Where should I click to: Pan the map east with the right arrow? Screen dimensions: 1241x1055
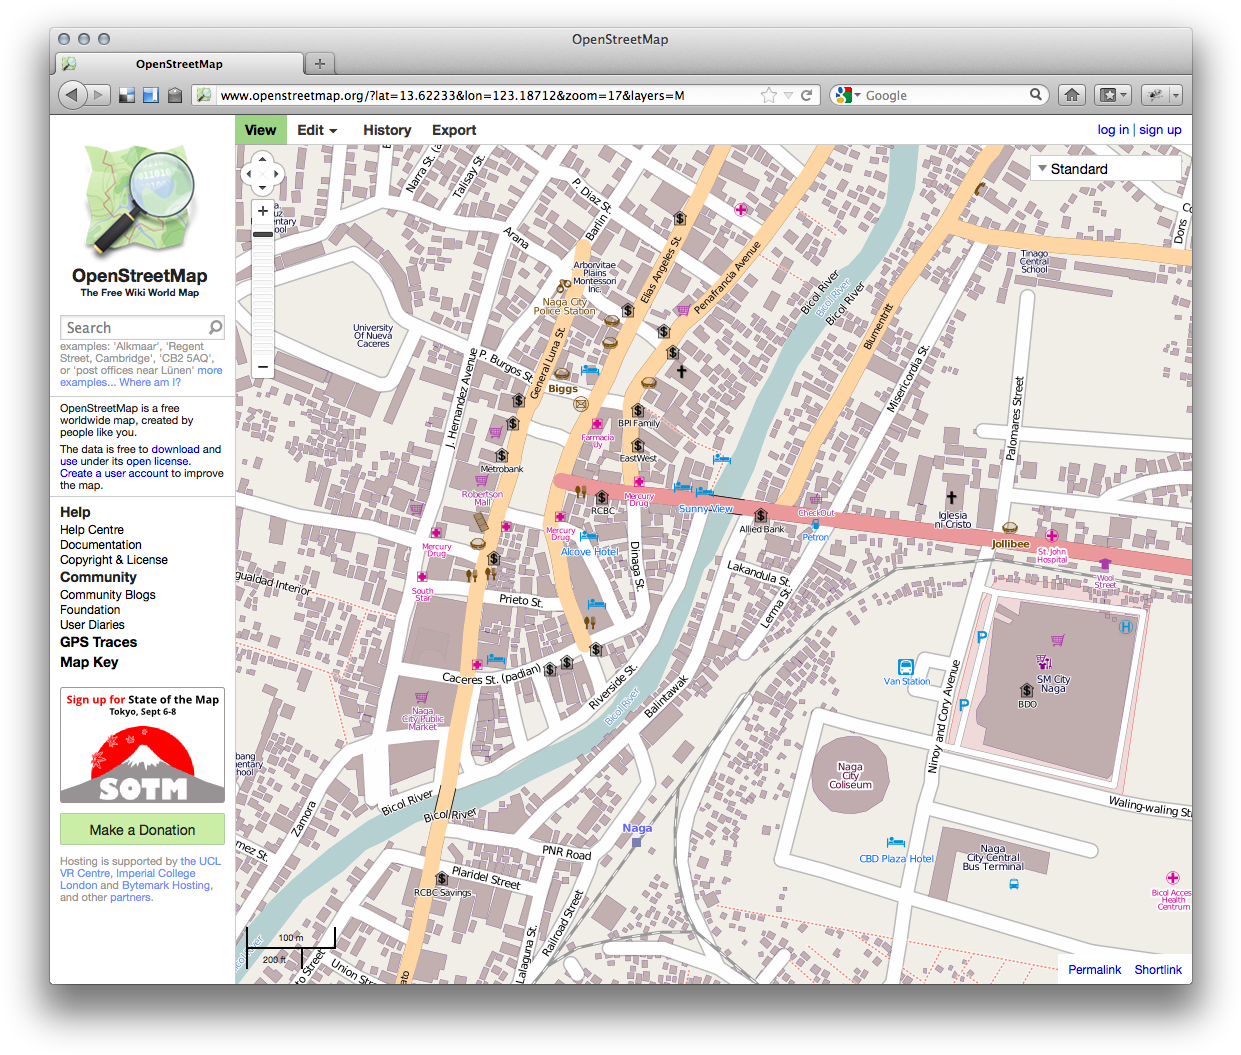pyautogui.click(x=276, y=173)
